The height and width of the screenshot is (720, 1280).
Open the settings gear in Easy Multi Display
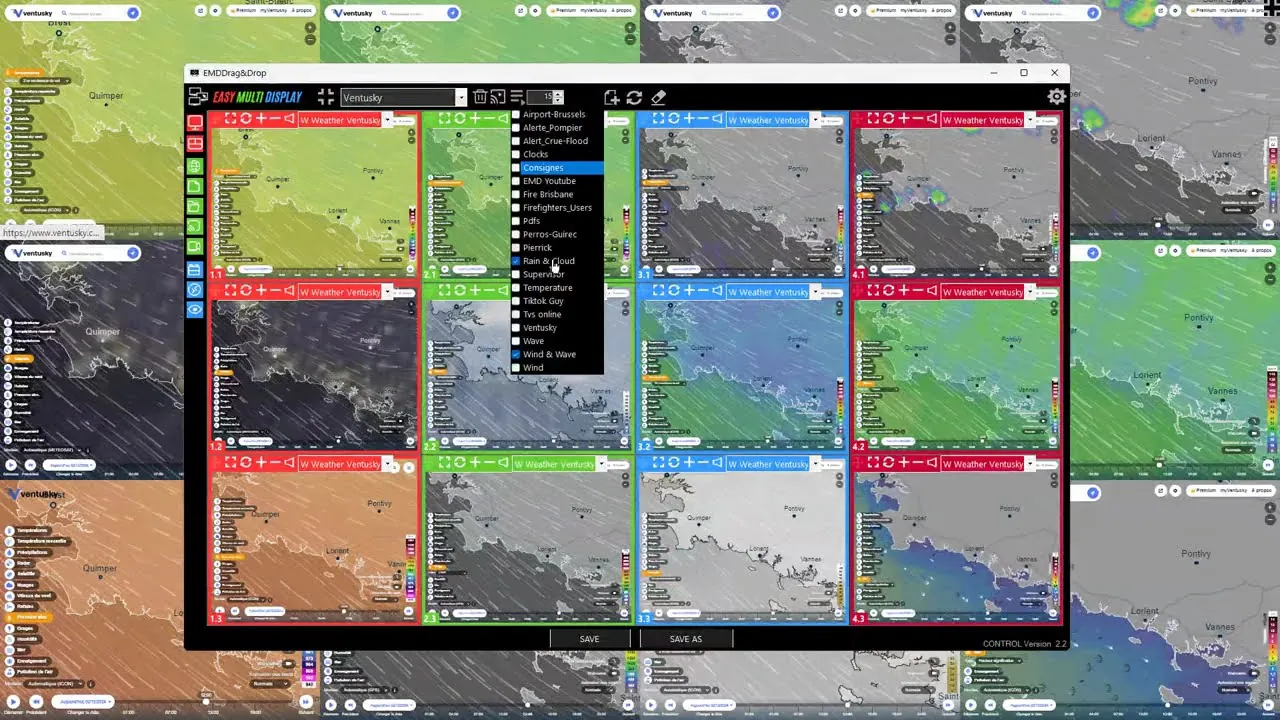point(1056,97)
